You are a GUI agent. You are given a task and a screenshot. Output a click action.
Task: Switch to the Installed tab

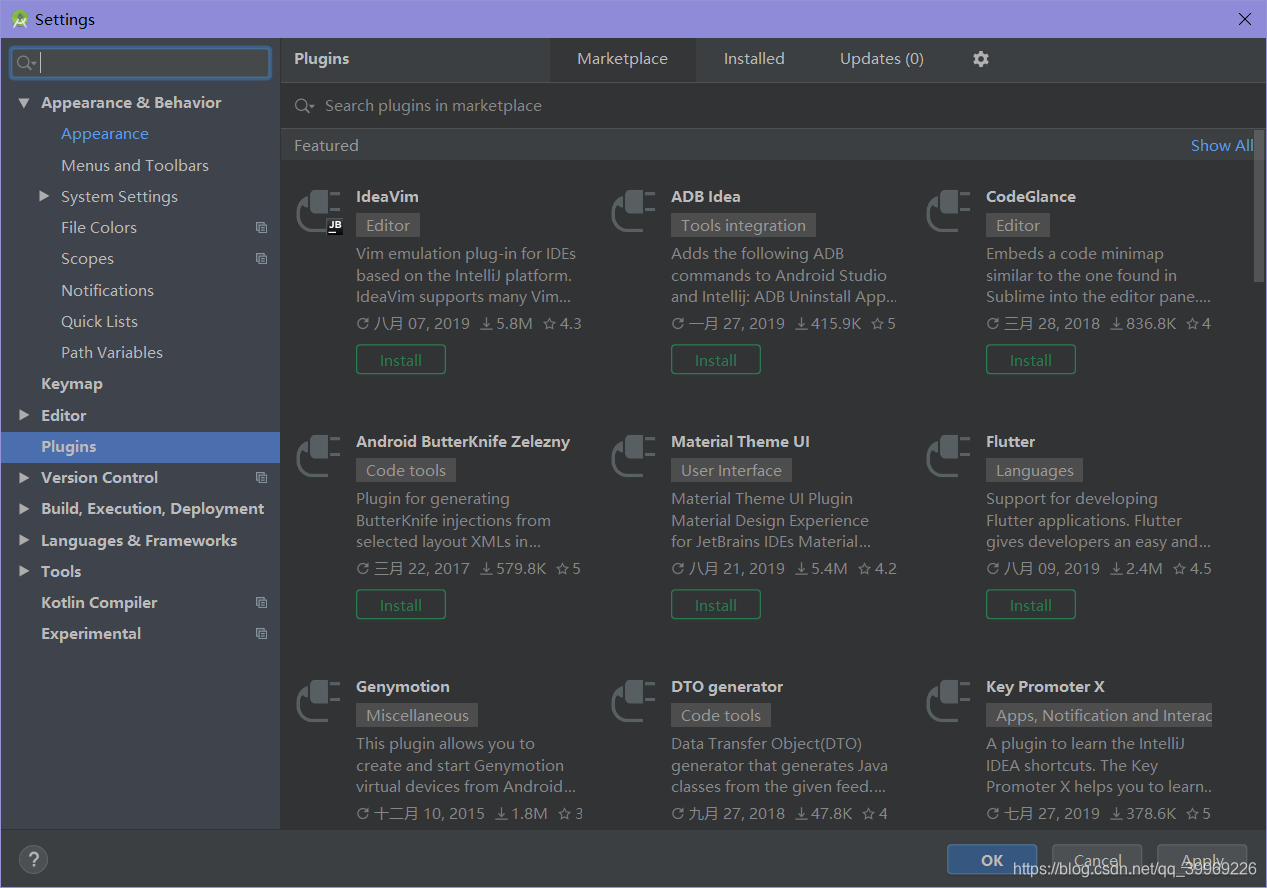coord(754,59)
